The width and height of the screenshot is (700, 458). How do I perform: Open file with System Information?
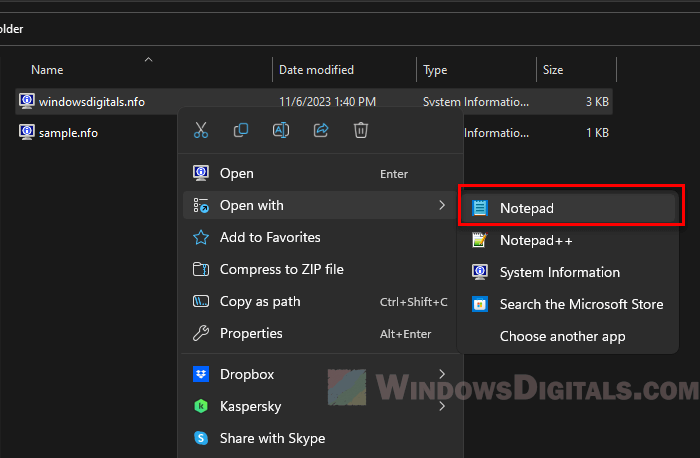568,272
